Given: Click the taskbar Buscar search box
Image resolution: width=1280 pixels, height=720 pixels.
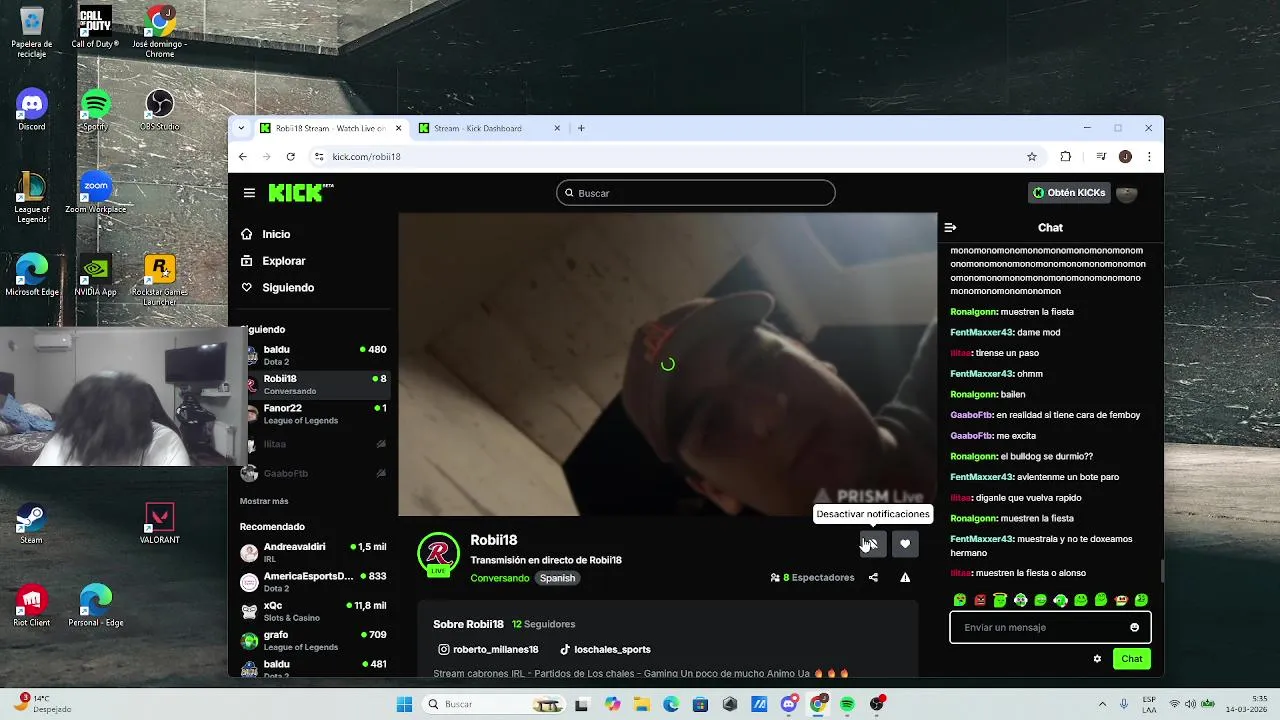Looking at the screenshot, I should coord(494,705).
